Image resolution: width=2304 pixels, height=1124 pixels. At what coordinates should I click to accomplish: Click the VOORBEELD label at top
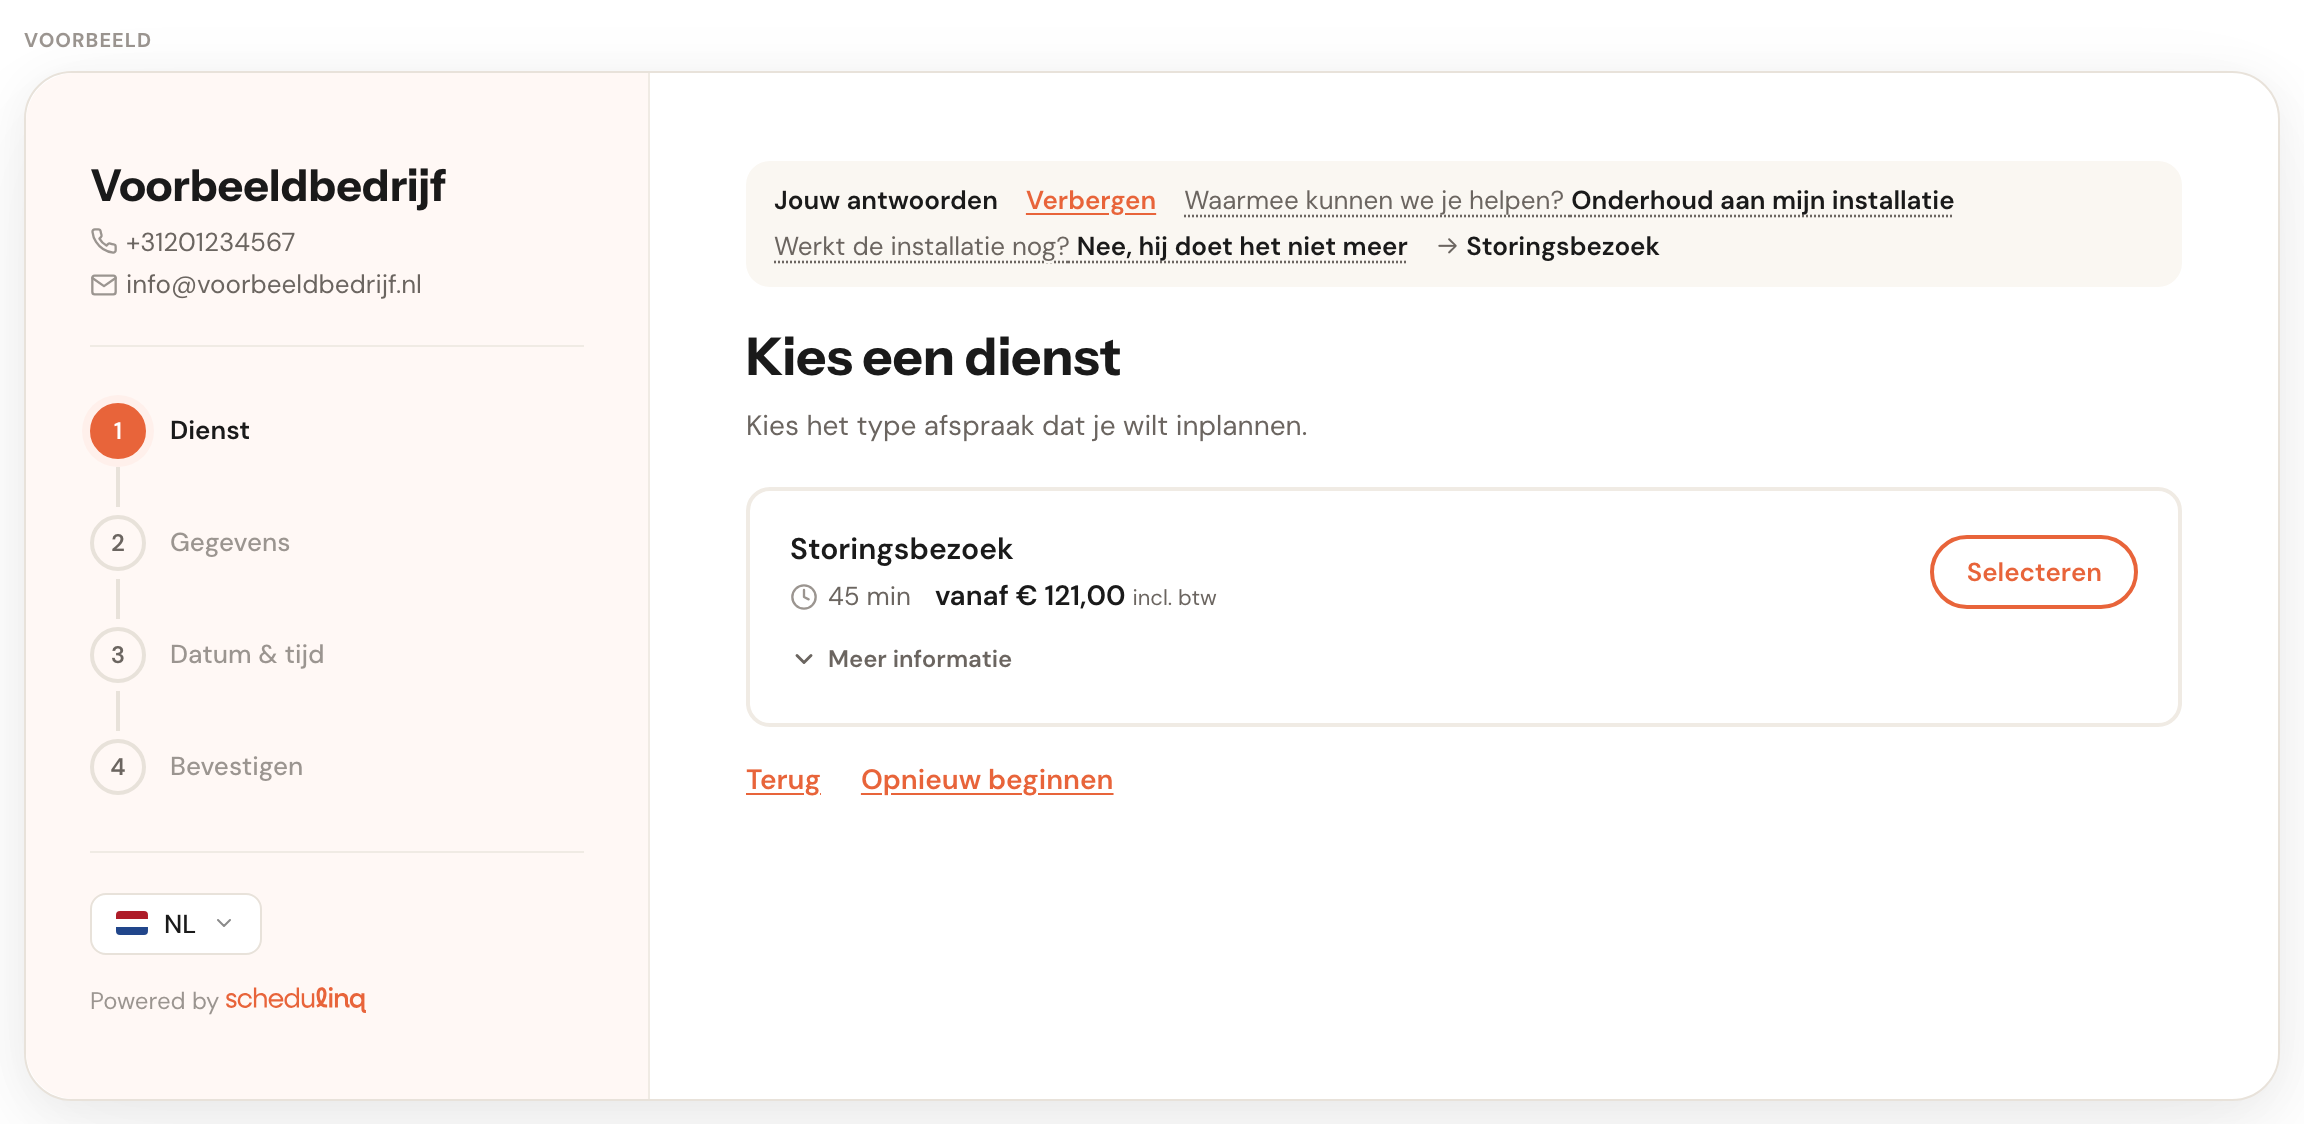coord(88,40)
